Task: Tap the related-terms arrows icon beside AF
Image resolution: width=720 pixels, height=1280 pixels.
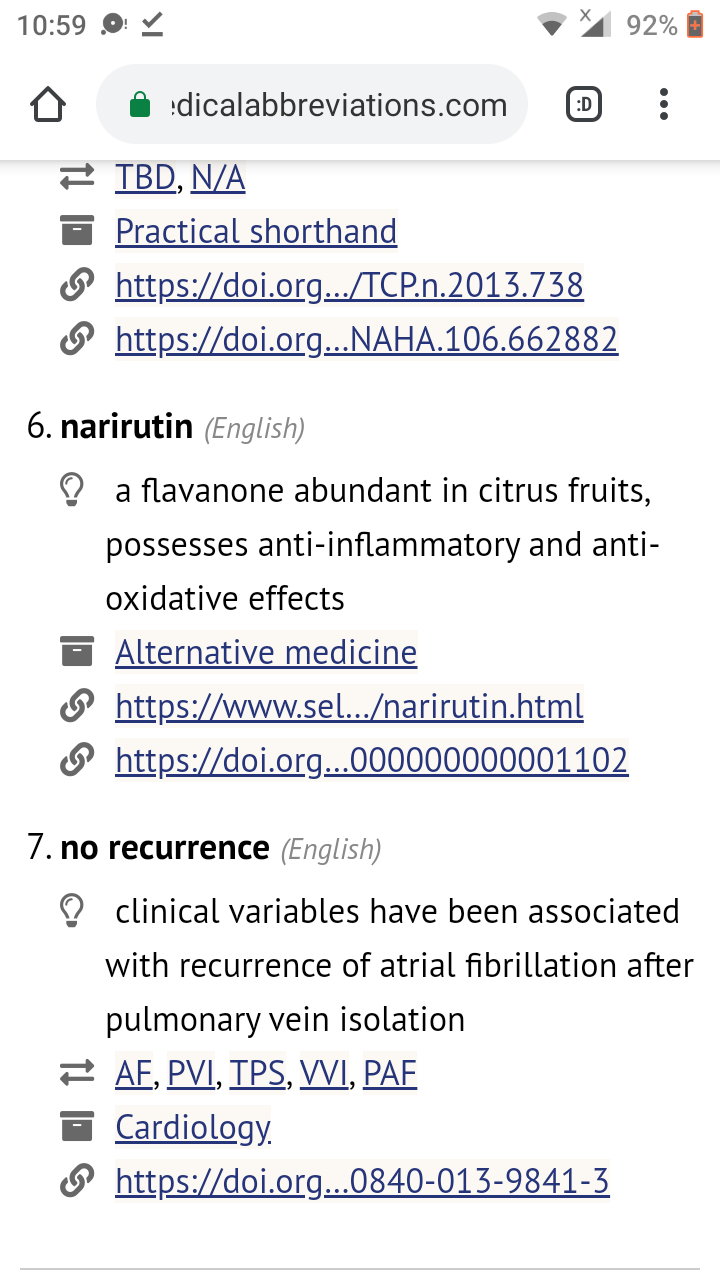Action: coord(76,1074)
